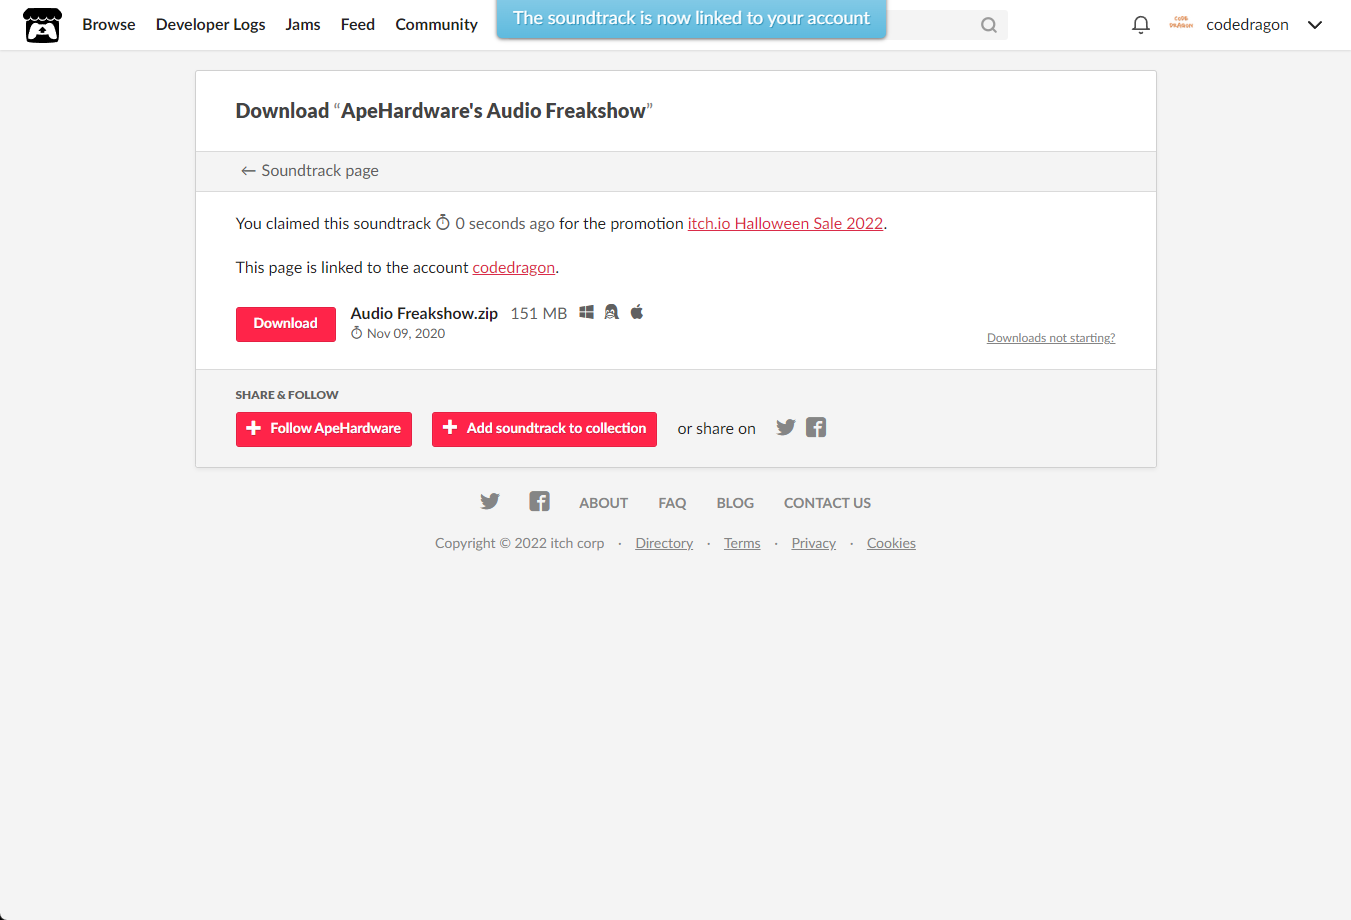Click the search magnifier icon
This screenshot has width=1351, height=920.
[x=989, y=25]
